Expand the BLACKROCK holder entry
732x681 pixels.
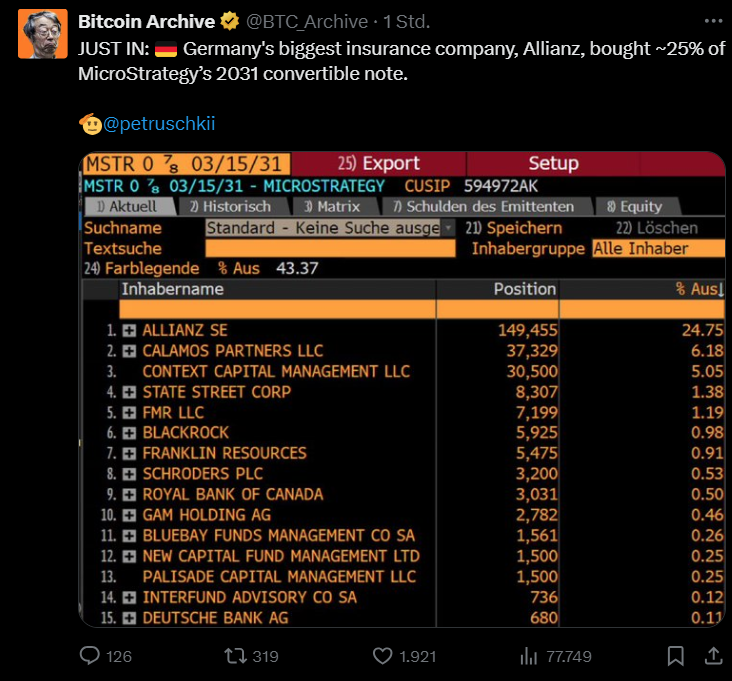pyautogui.click(x=130, y=433)
